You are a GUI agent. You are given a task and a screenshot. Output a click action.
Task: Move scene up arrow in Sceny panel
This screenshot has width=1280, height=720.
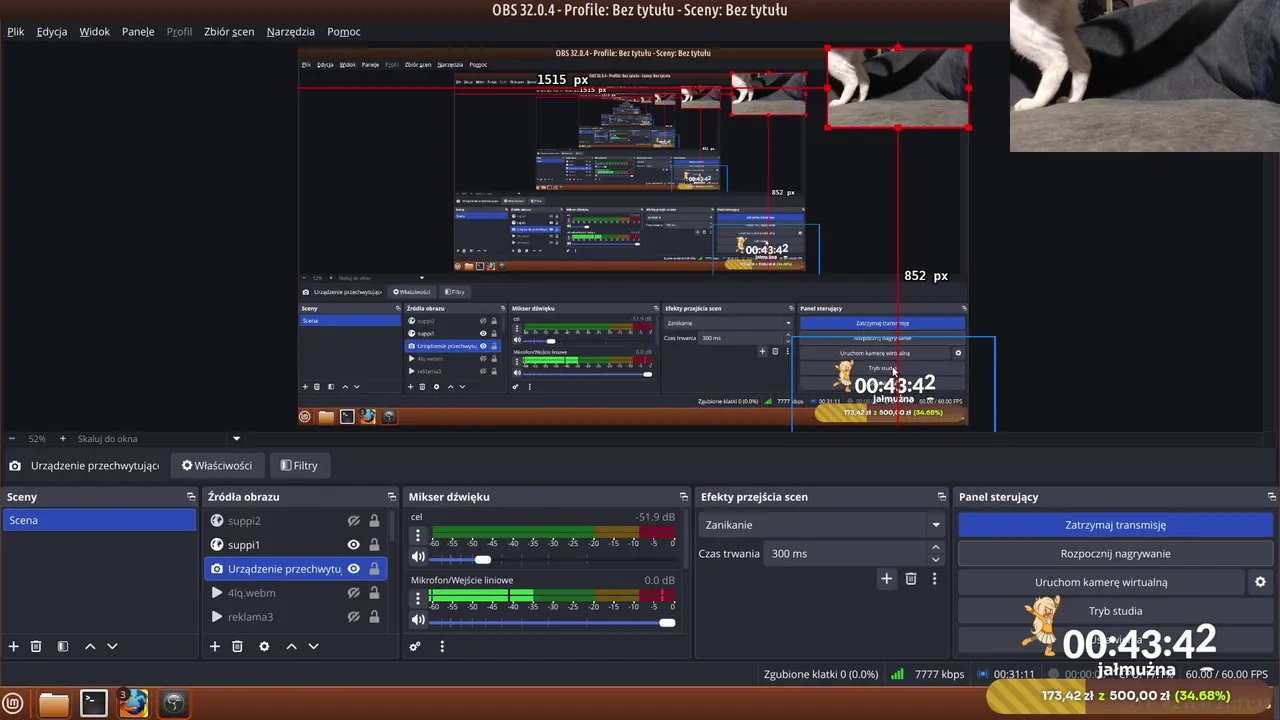[x=90, y=646]
